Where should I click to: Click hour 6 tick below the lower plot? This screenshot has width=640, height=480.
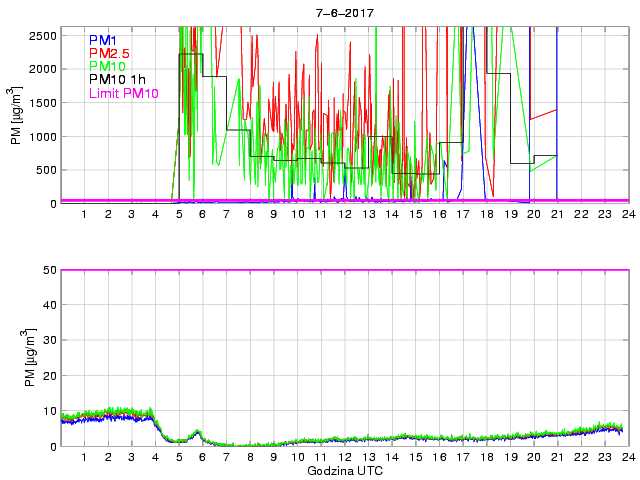point(202,457)
